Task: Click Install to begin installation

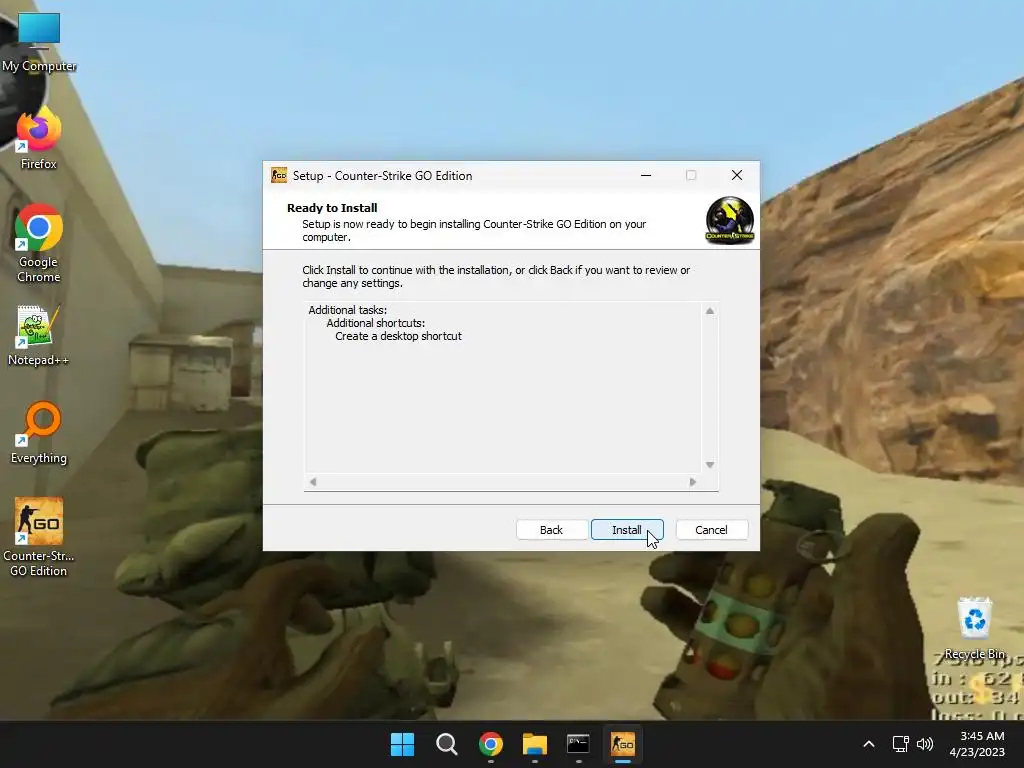Action: (x=627, y=530)
